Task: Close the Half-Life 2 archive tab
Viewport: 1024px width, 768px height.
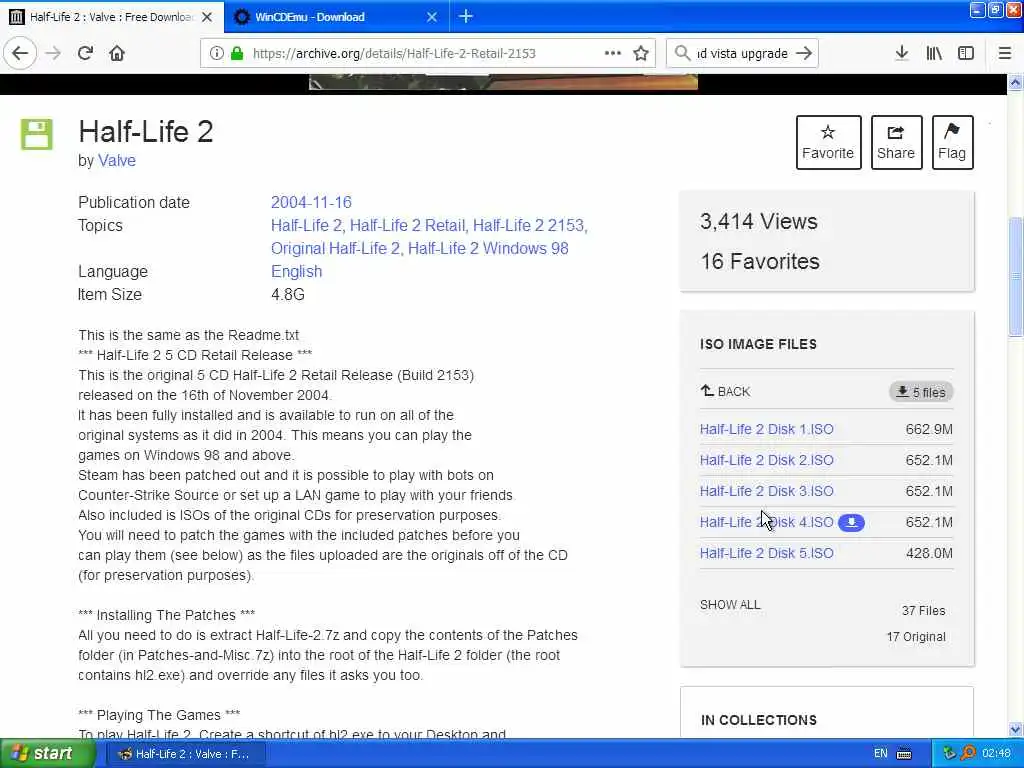Action: point(207,17)
